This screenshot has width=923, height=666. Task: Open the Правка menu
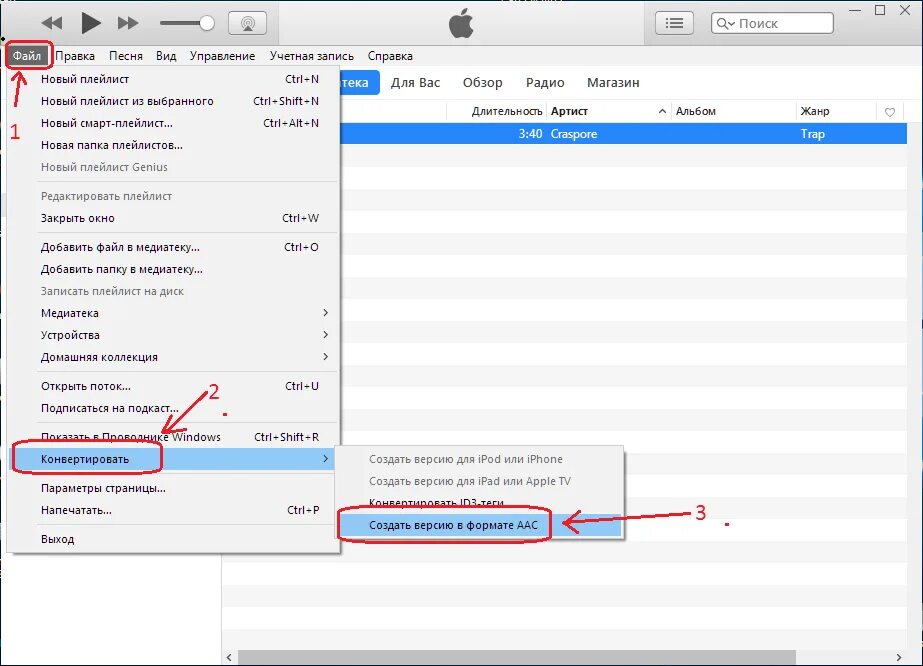click(x=75, y=56)
